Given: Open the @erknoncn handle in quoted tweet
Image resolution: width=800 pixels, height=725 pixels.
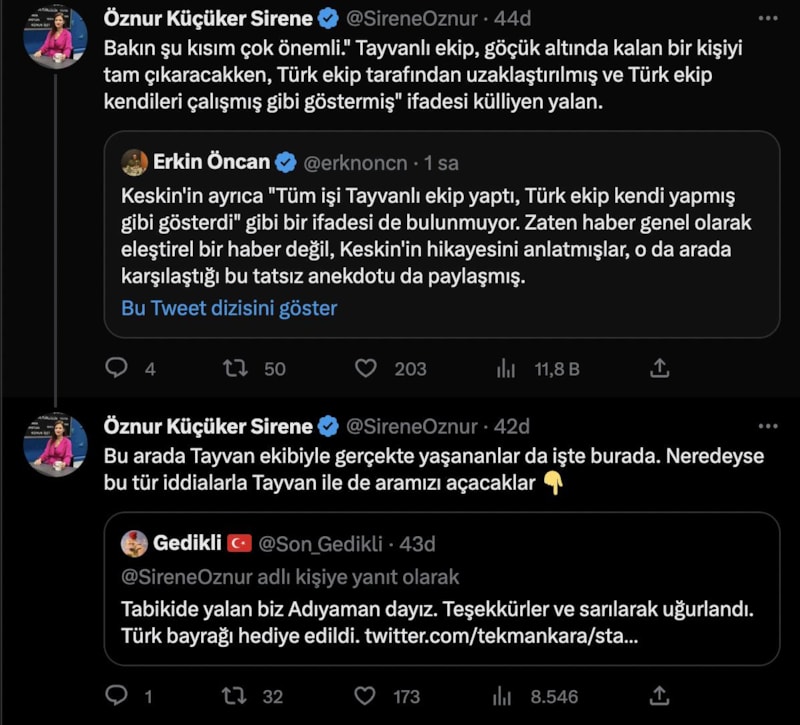Looking at the screenshot, I should point(358,163).
